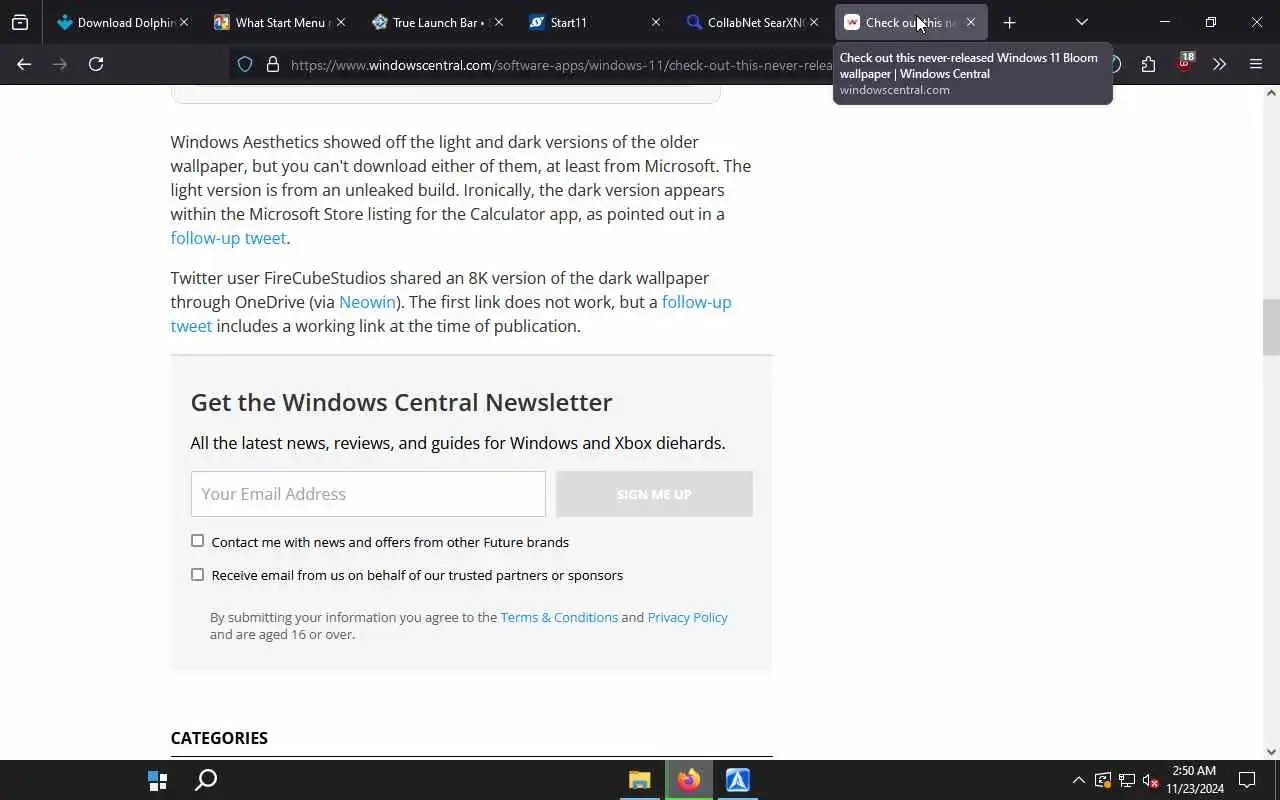Expand the list all tabs dropdown

point(1081,22)
